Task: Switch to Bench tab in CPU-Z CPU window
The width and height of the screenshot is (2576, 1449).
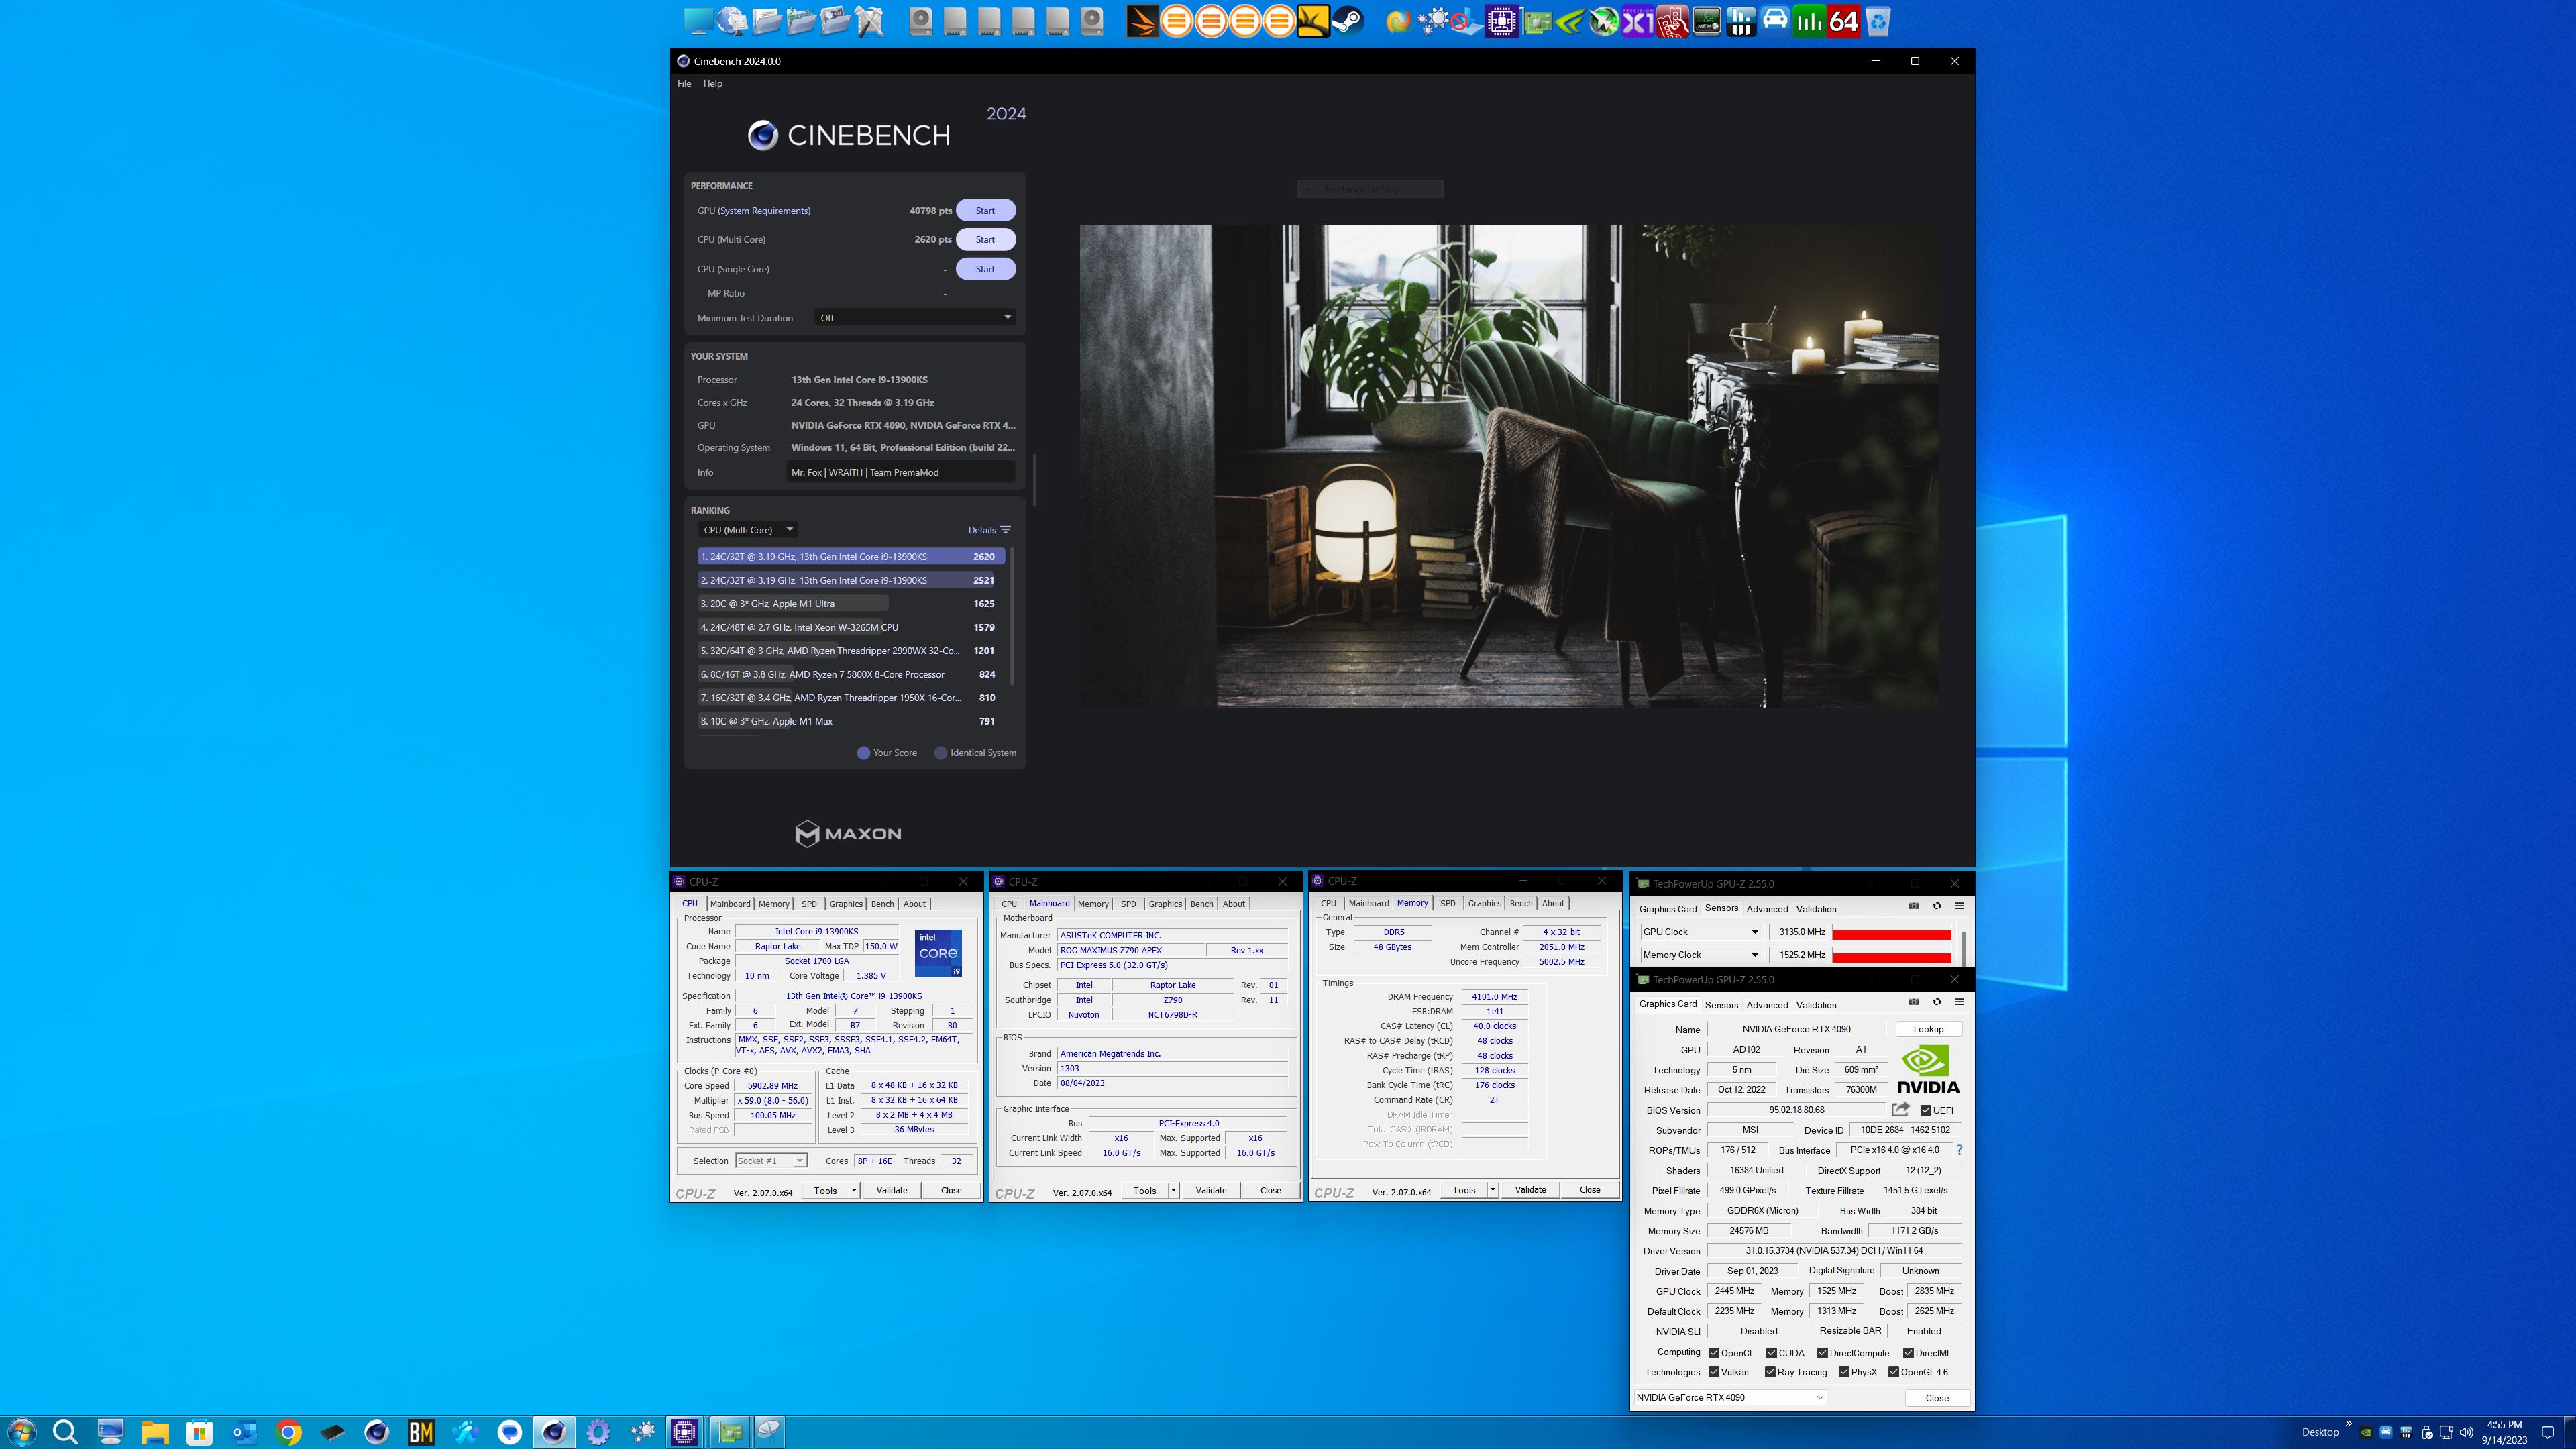Action: (882, 904)
